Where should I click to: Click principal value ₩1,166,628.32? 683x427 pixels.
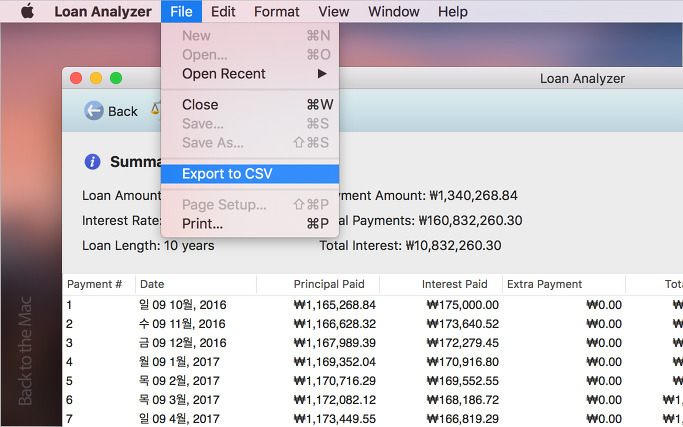[x=335, y=324]
